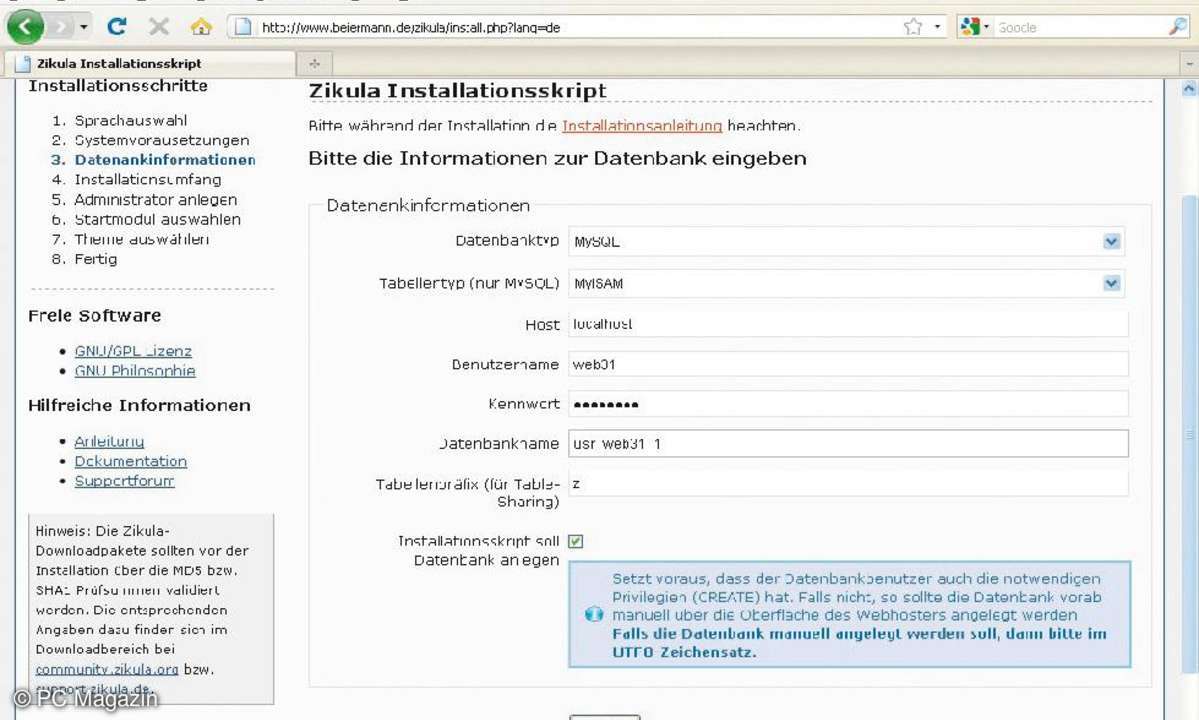
Task: Click step 1 'Sprachauswahl' in the sidebar
Action: click(130, 120)
